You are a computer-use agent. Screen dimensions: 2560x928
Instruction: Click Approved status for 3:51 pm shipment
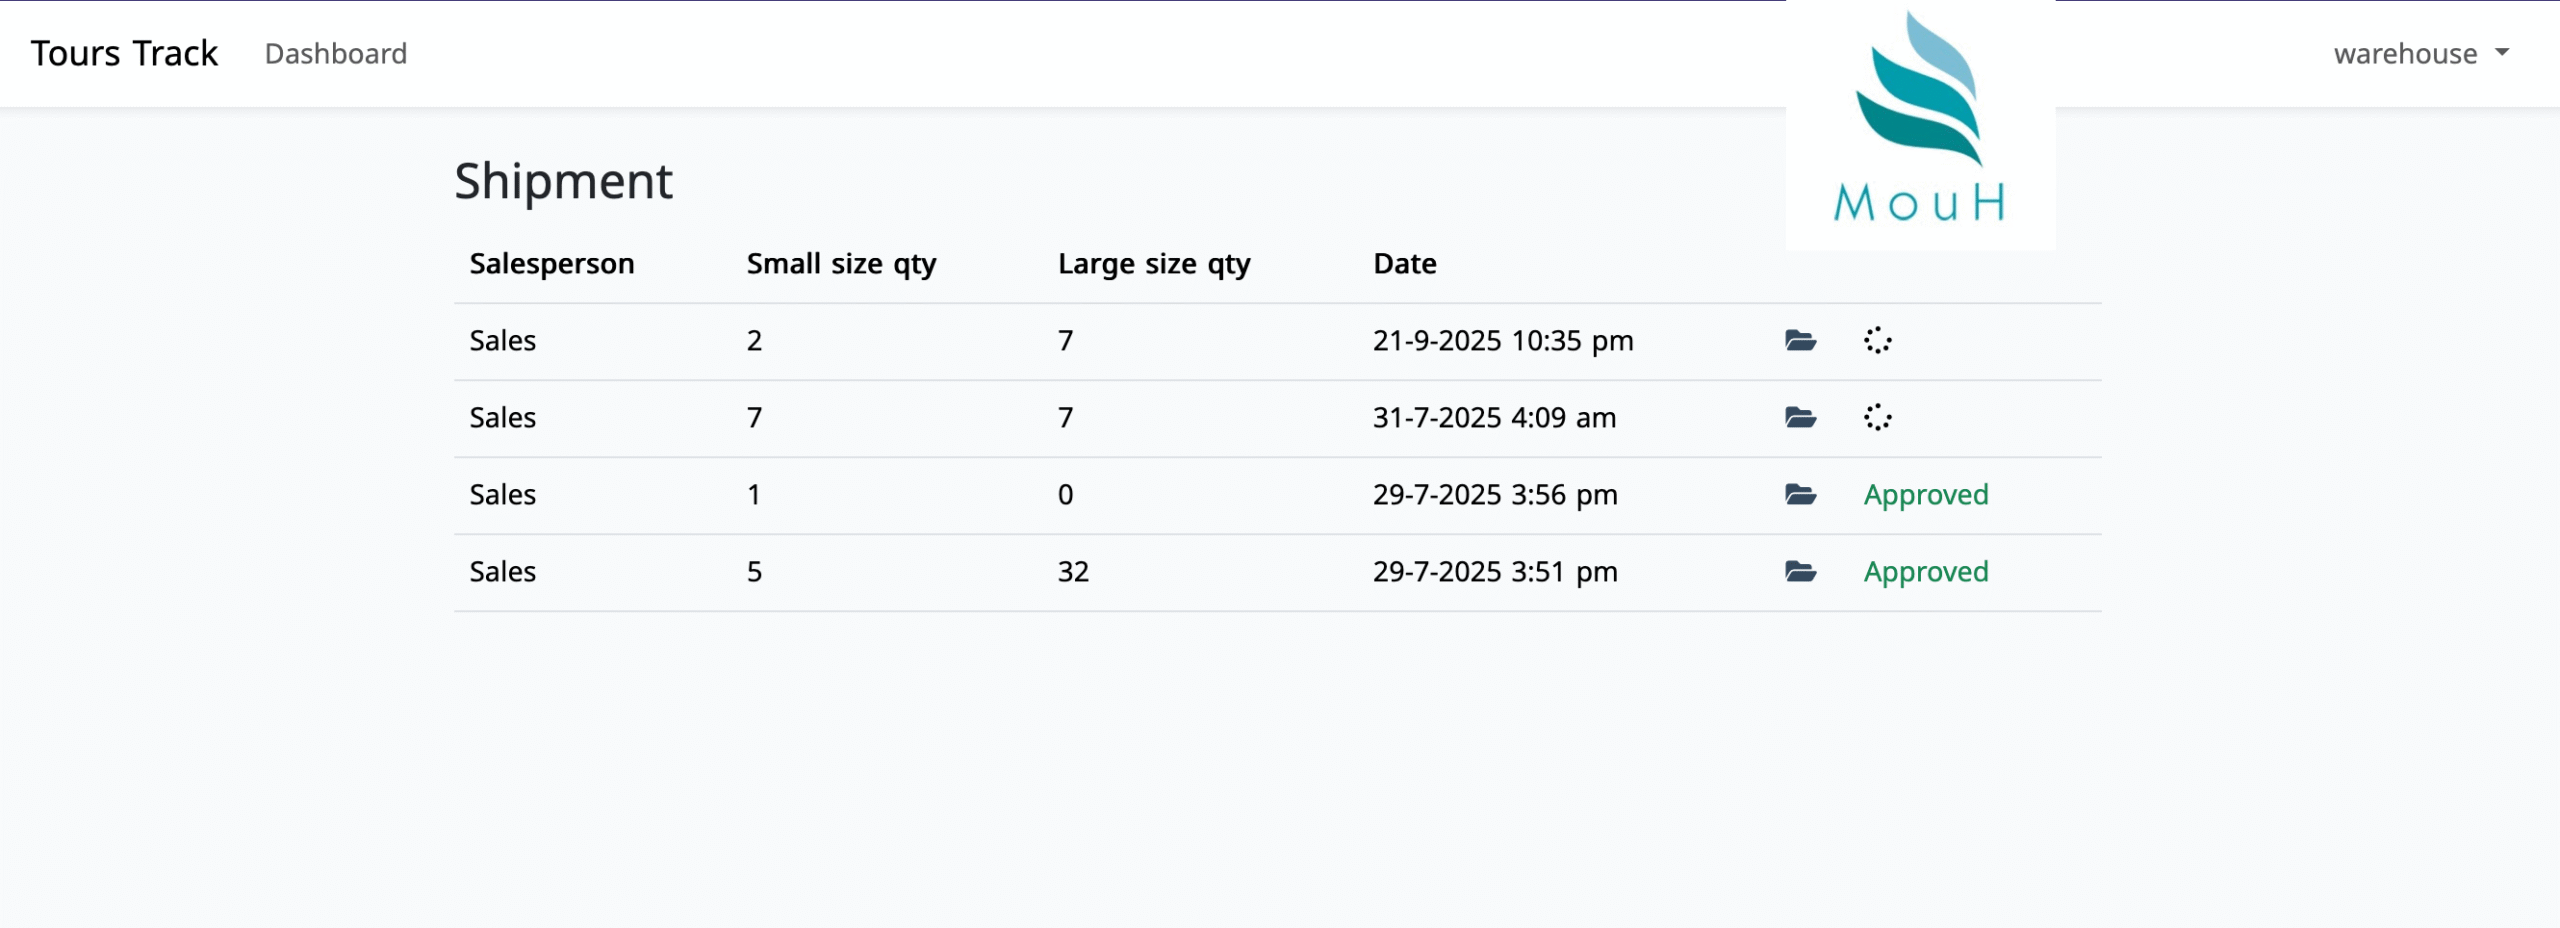pyautogui.click(x=1925, y=572)
